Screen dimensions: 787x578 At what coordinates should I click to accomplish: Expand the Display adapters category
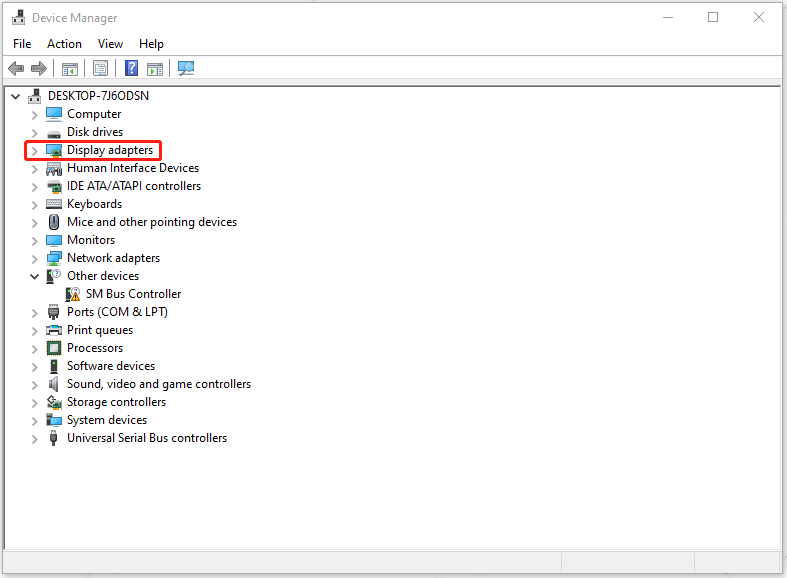point(34,151)
